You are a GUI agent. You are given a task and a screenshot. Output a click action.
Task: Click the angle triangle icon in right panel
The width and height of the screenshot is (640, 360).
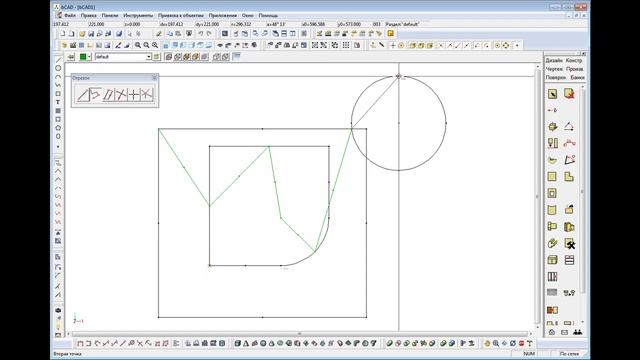pyautogui.click(x=569, y=127)
